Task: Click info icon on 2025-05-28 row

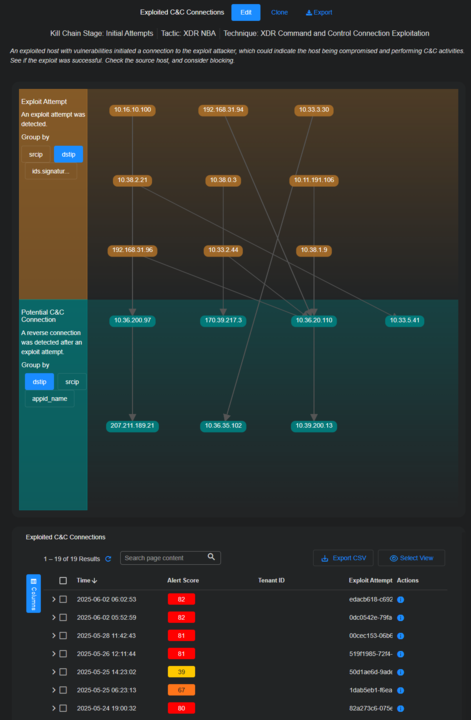Action: (x=400, y=636)
